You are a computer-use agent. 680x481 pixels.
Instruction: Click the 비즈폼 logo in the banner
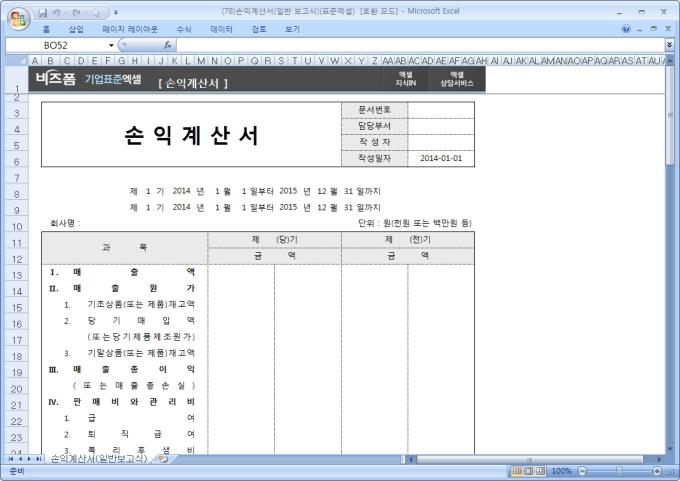pos(56,79)
